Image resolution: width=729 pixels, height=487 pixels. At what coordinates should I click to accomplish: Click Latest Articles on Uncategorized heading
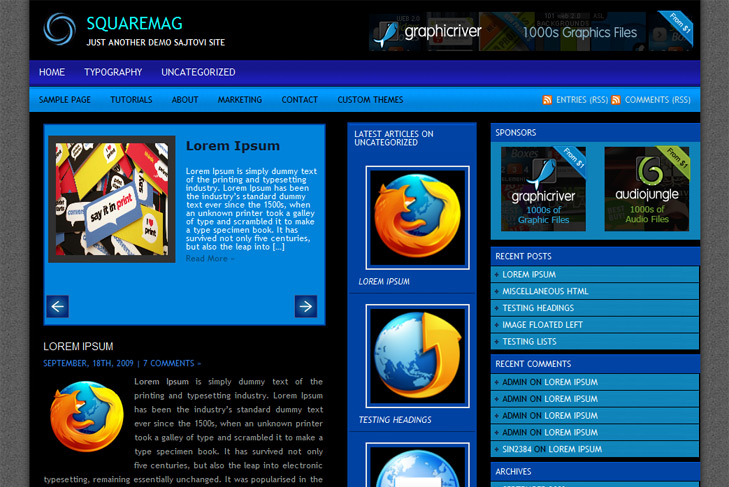coord(394,138)
